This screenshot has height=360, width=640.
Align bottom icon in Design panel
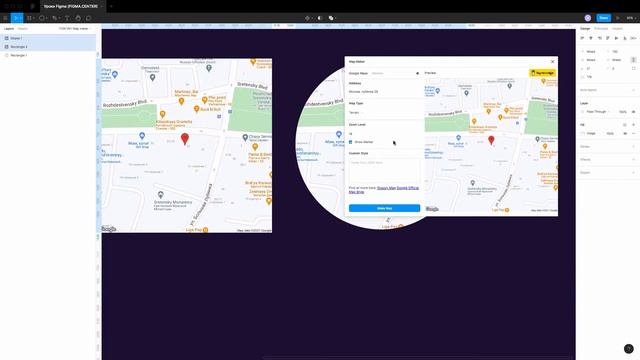[625, 38]
